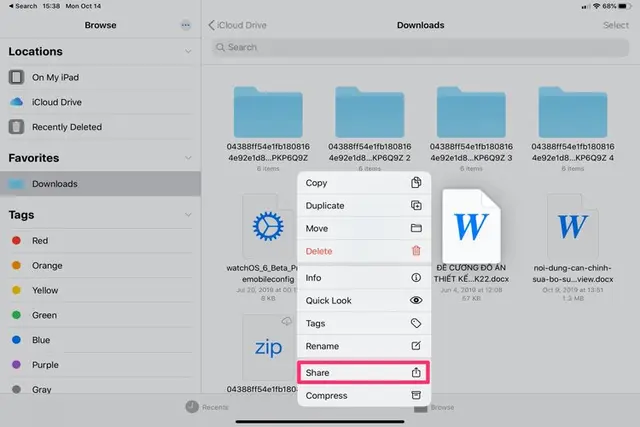Click the Copy icon in context menu
This screenshot has height=427, width=640.
tap(416, 182)
